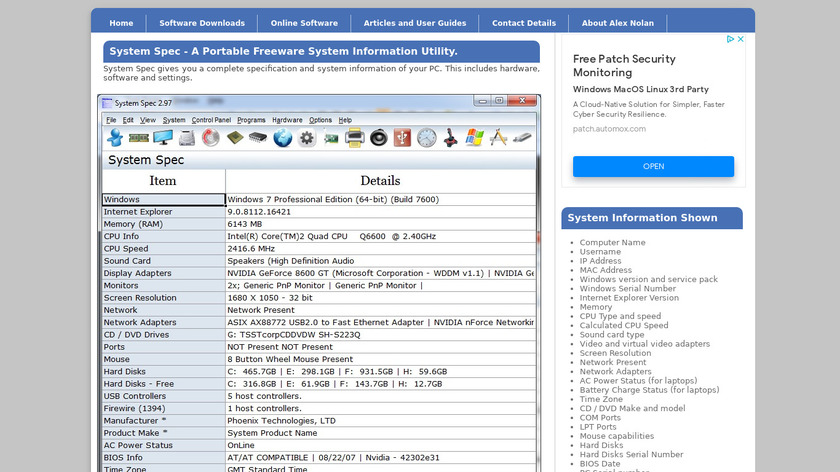Click the red USB icon

point(403,138)
